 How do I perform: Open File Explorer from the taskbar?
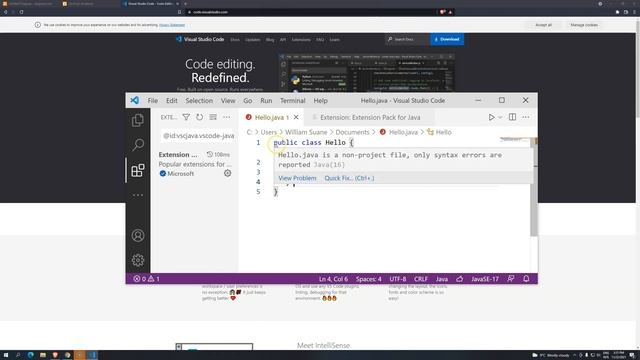43,355
